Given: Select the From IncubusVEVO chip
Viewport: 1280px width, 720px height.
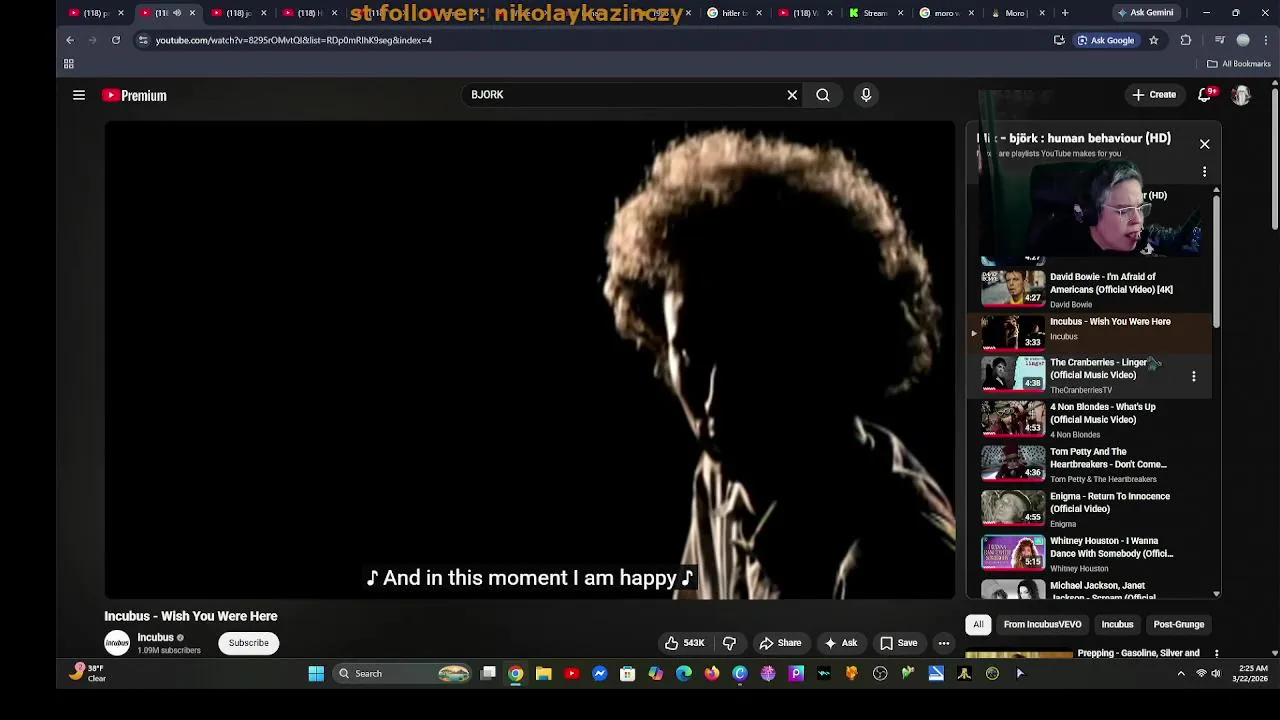Looking at the screenshot, I should tap(1042, 624).
